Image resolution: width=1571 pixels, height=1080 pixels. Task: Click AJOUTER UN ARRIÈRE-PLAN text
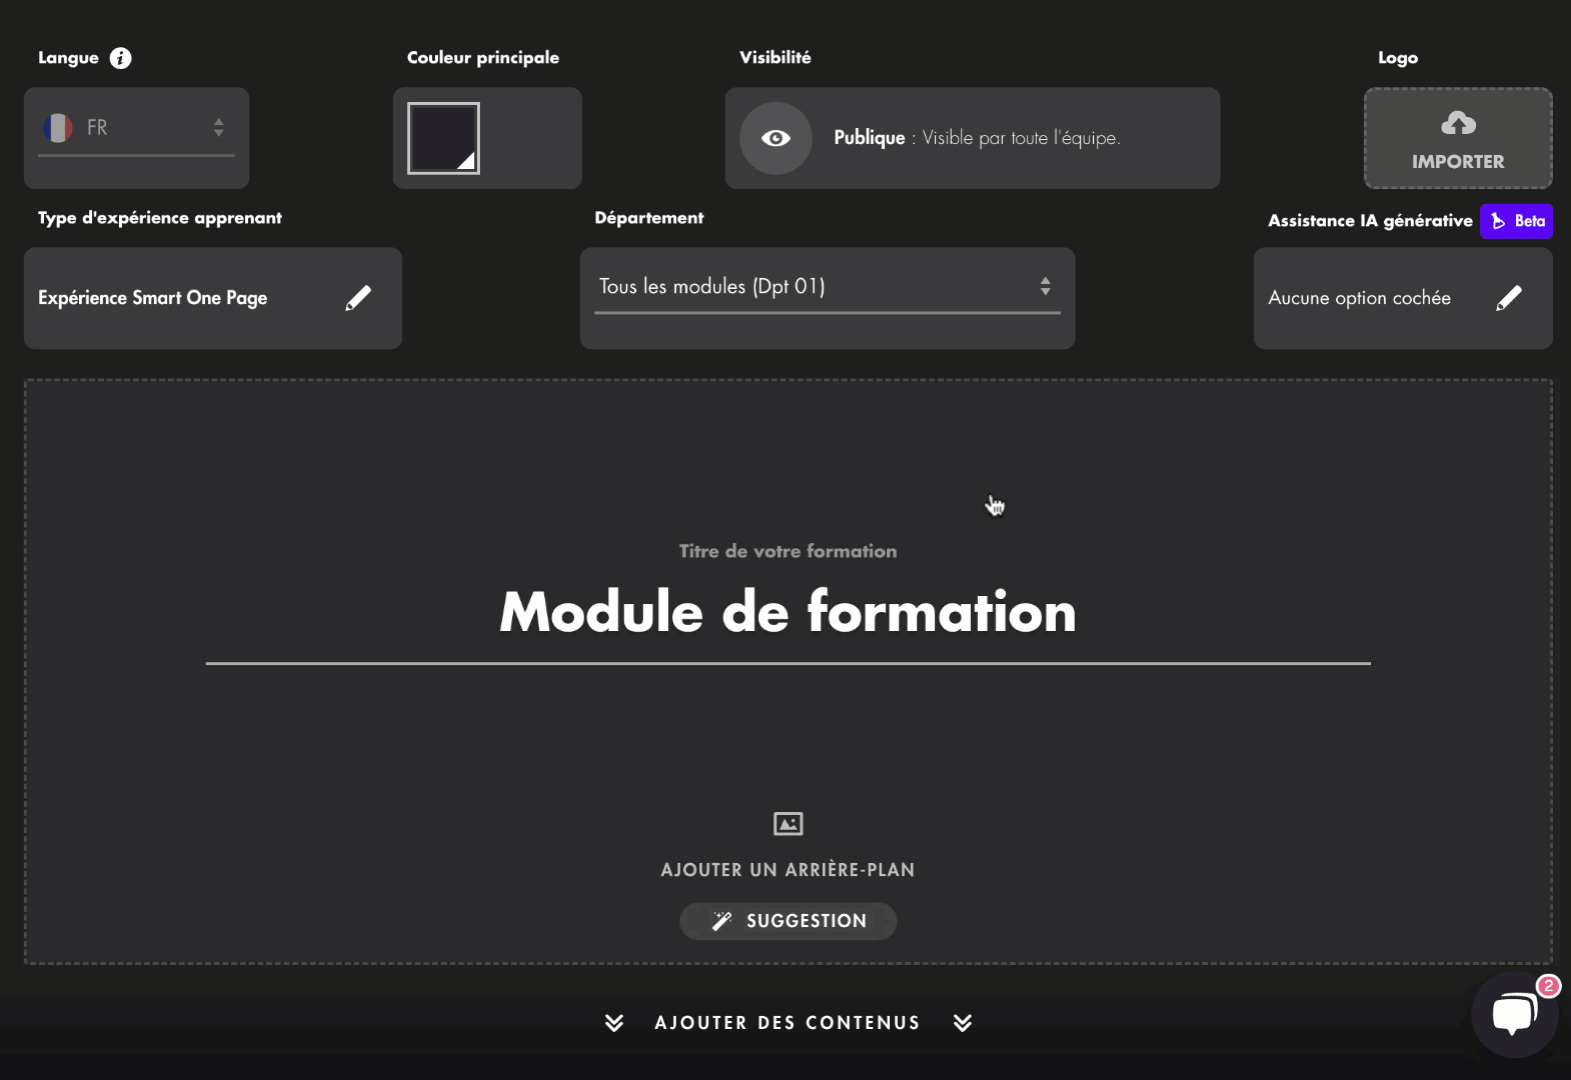(x=787, y=870)
